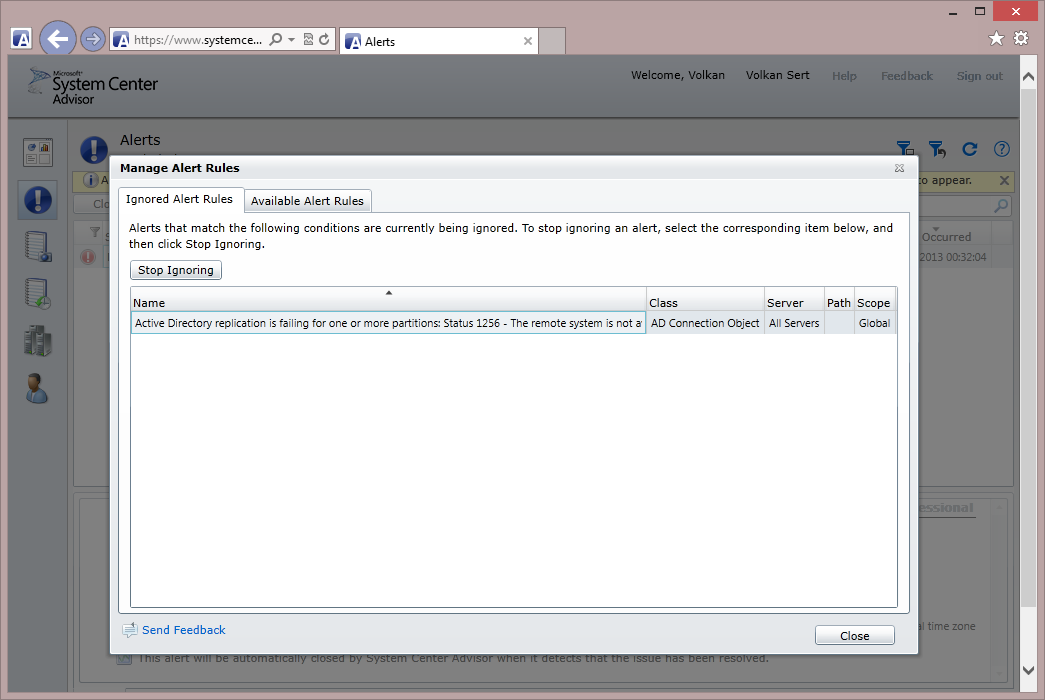
Task: Click the page scrollbar down arrow
Action: (1028, 670)
